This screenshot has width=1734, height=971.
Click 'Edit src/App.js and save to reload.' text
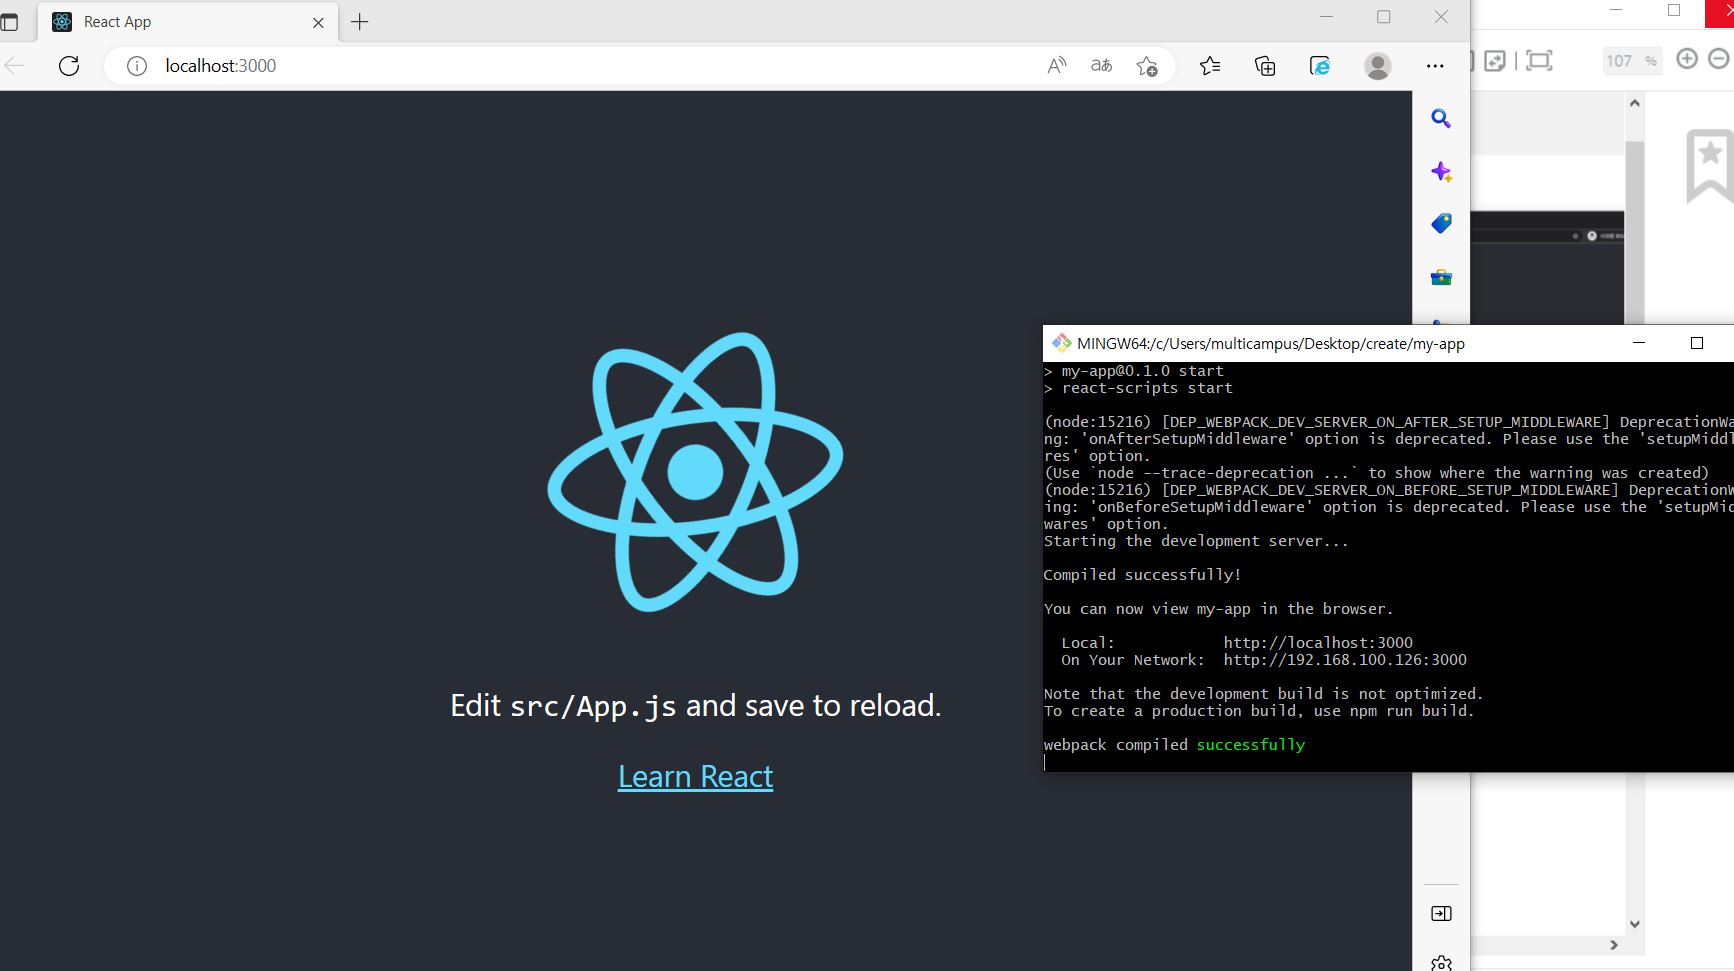[x=695, y=706]
